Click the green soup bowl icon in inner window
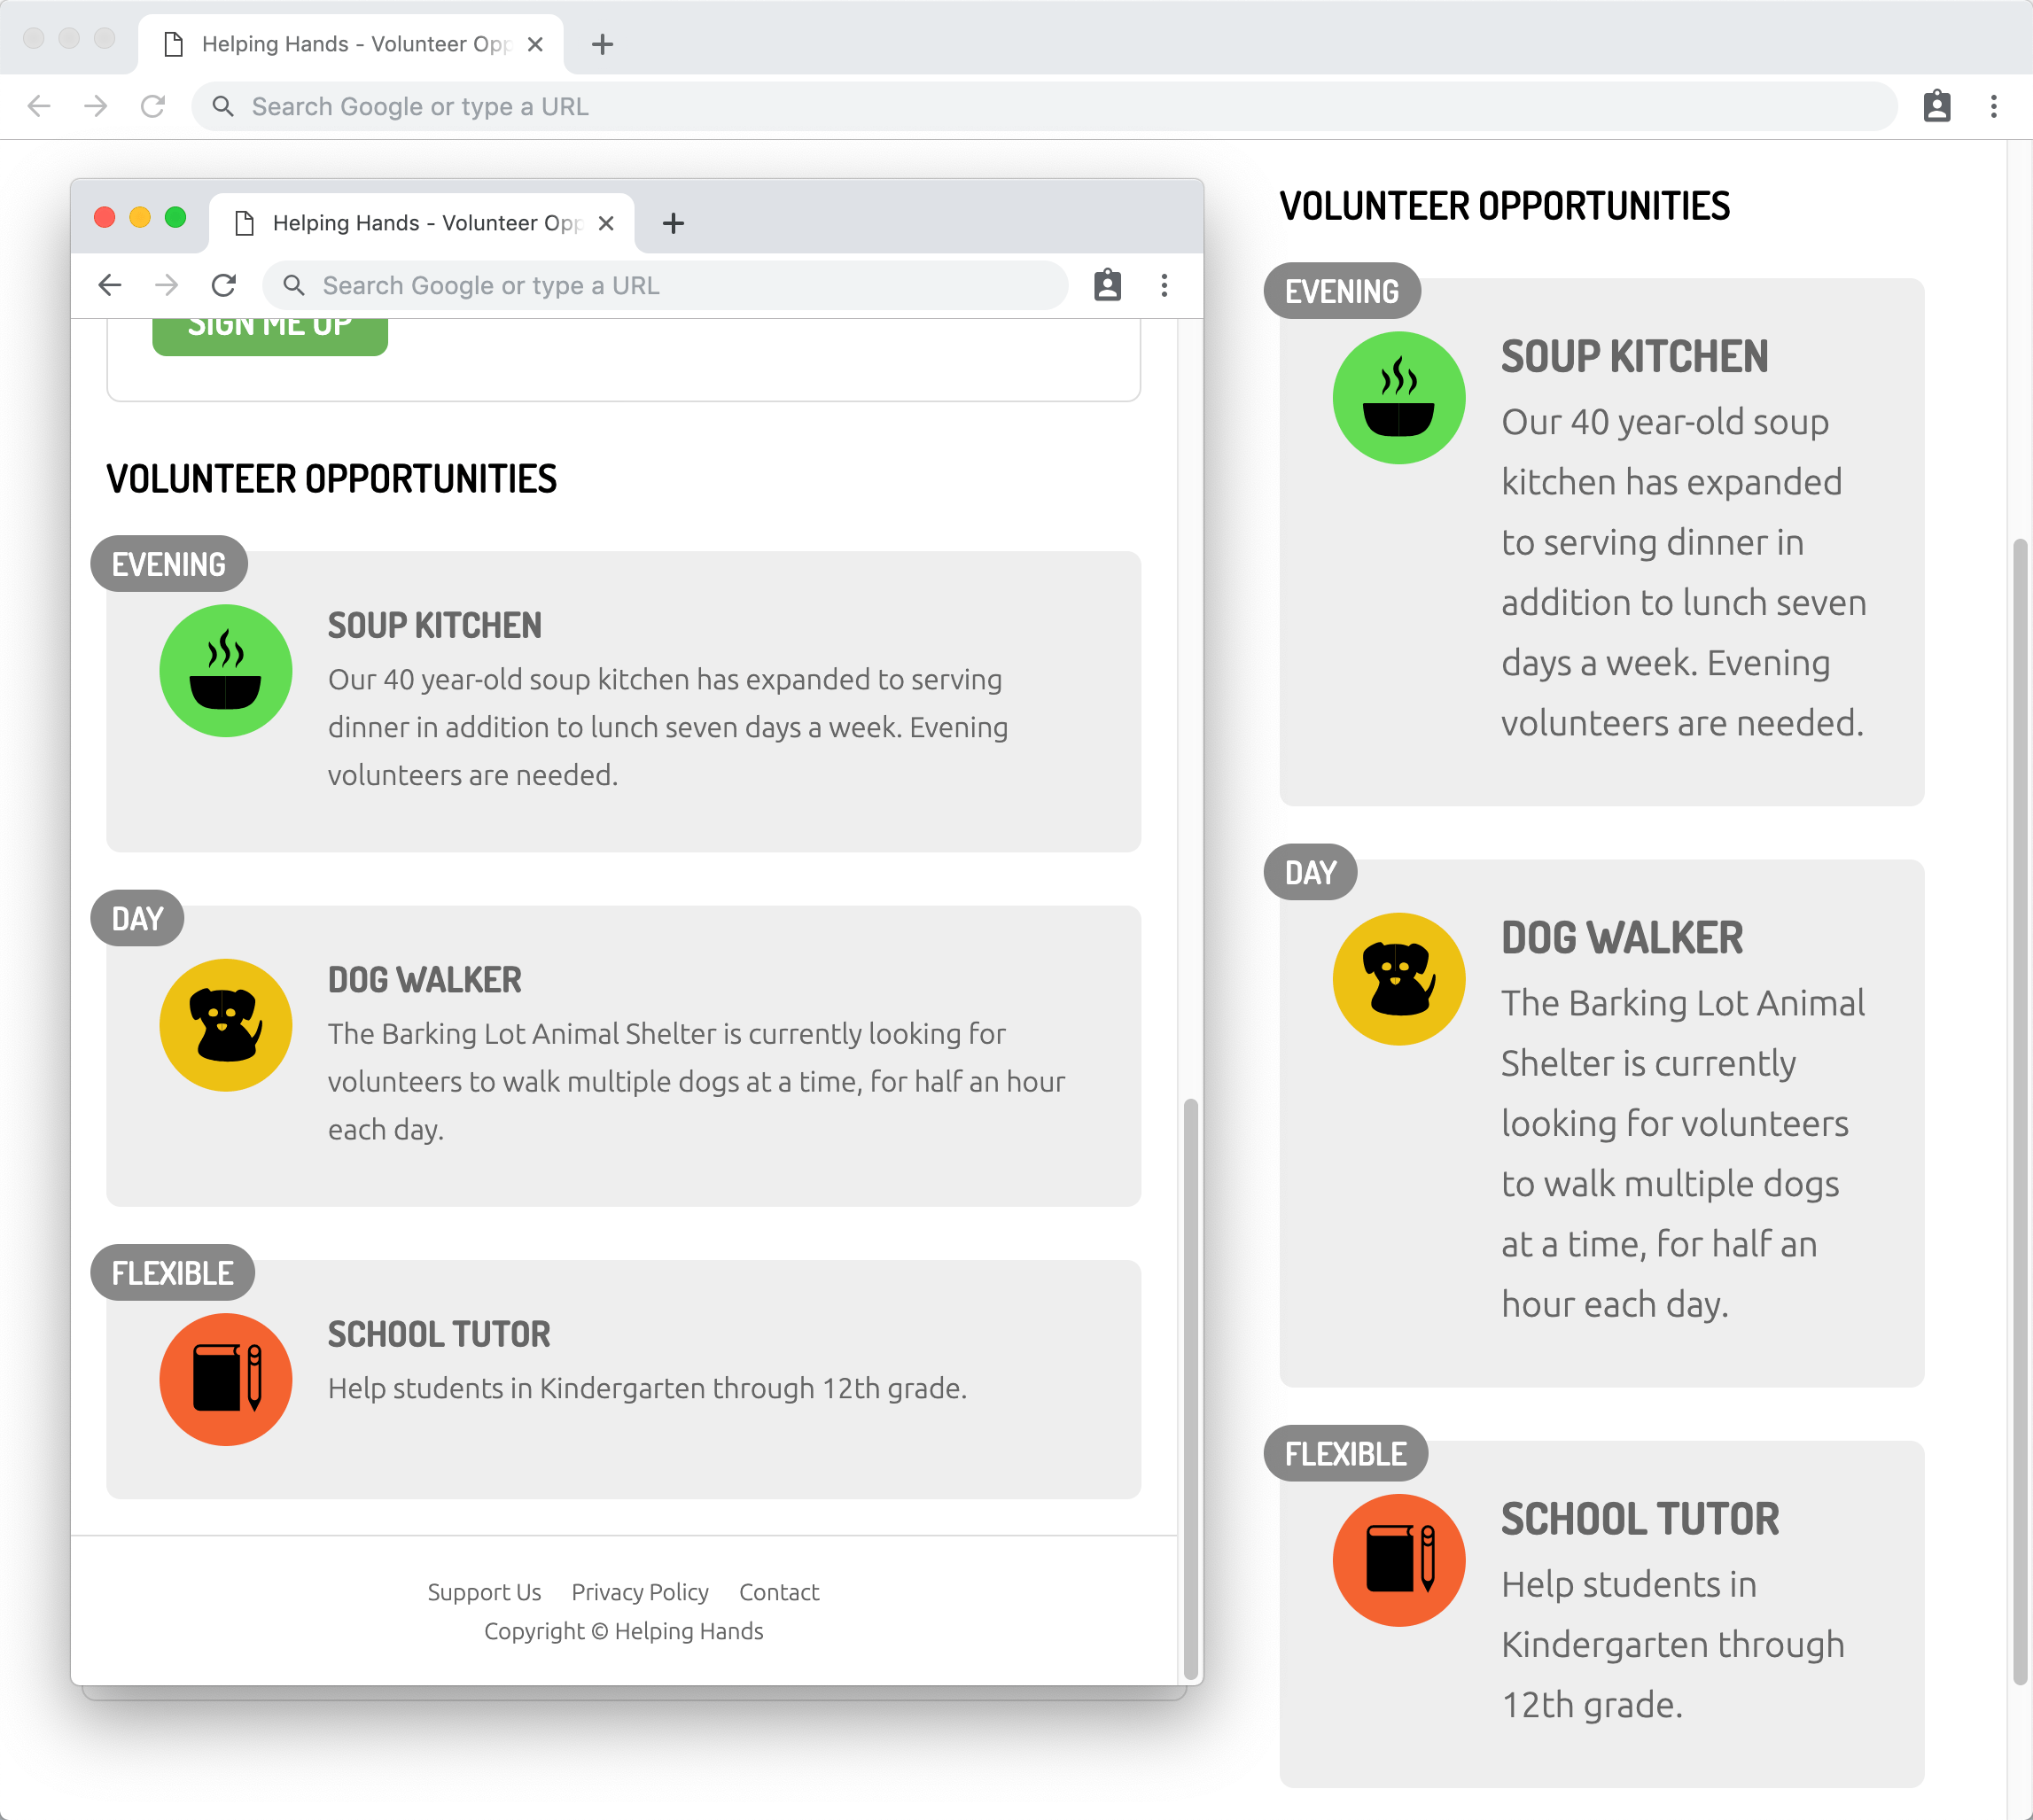Screen dimensions: 2033x1820 226,671
